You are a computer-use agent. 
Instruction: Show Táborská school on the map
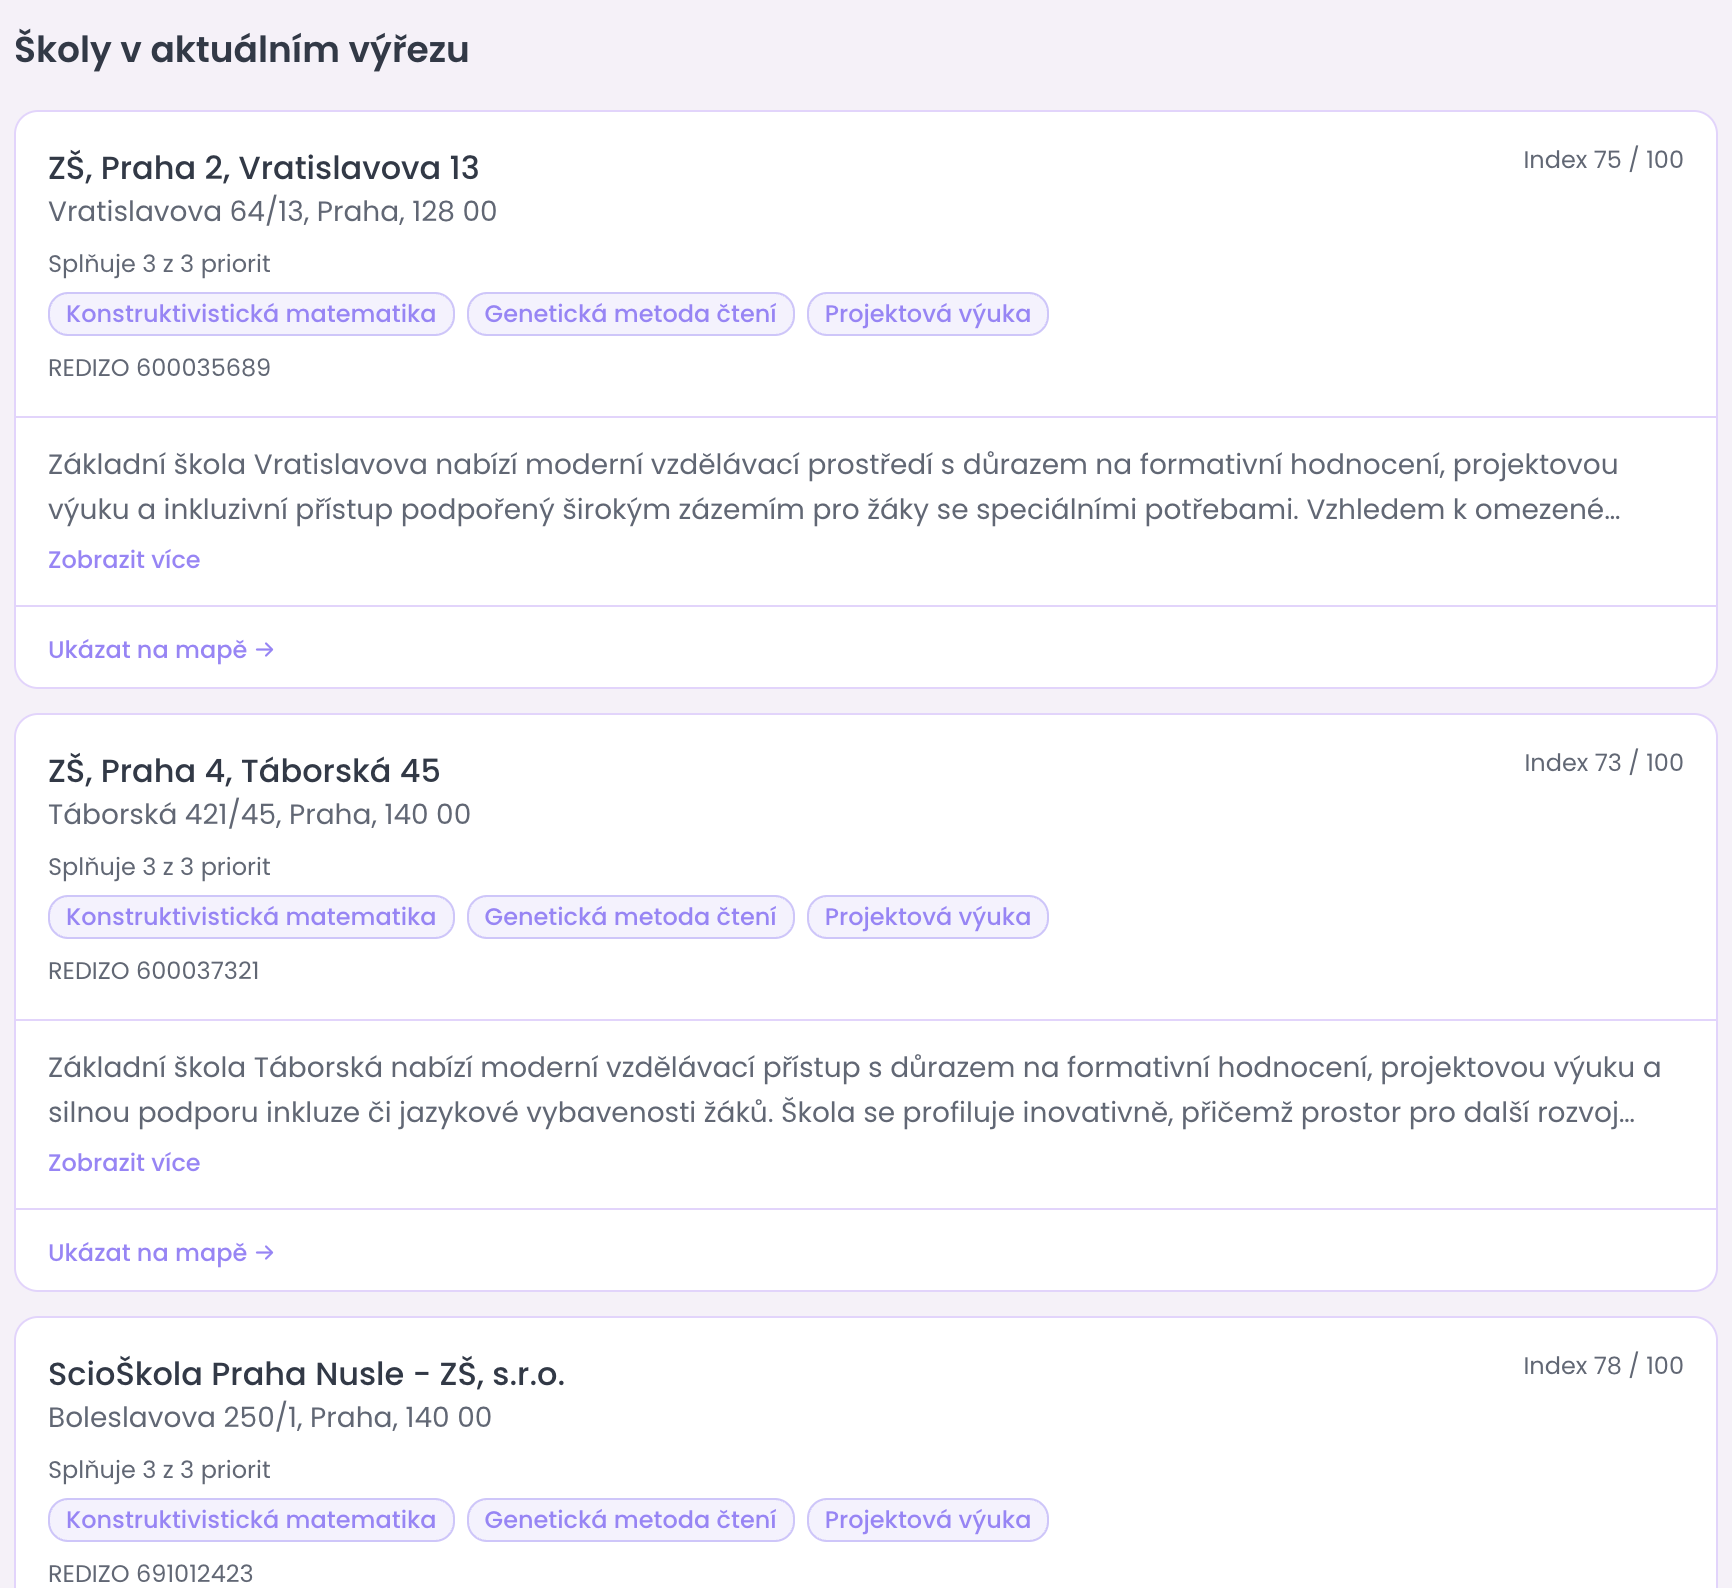click(x=161, y=1253)
